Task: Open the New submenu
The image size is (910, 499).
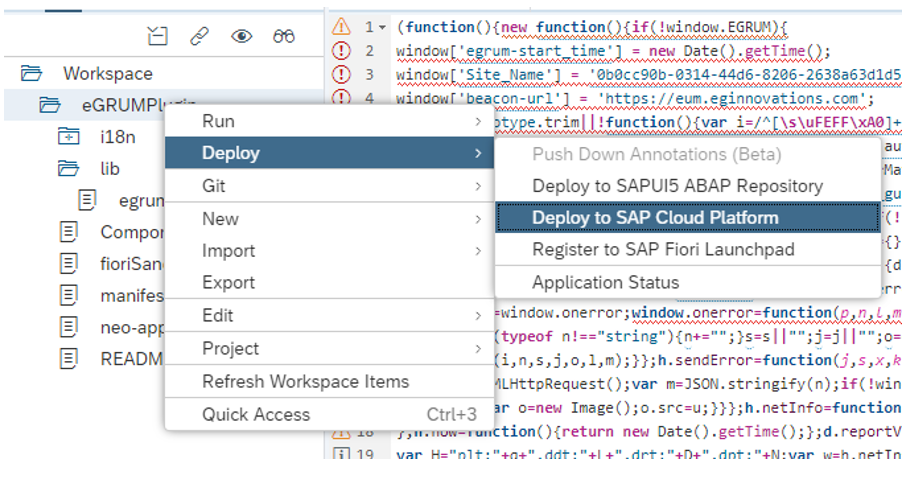Action: coord(329,219)
